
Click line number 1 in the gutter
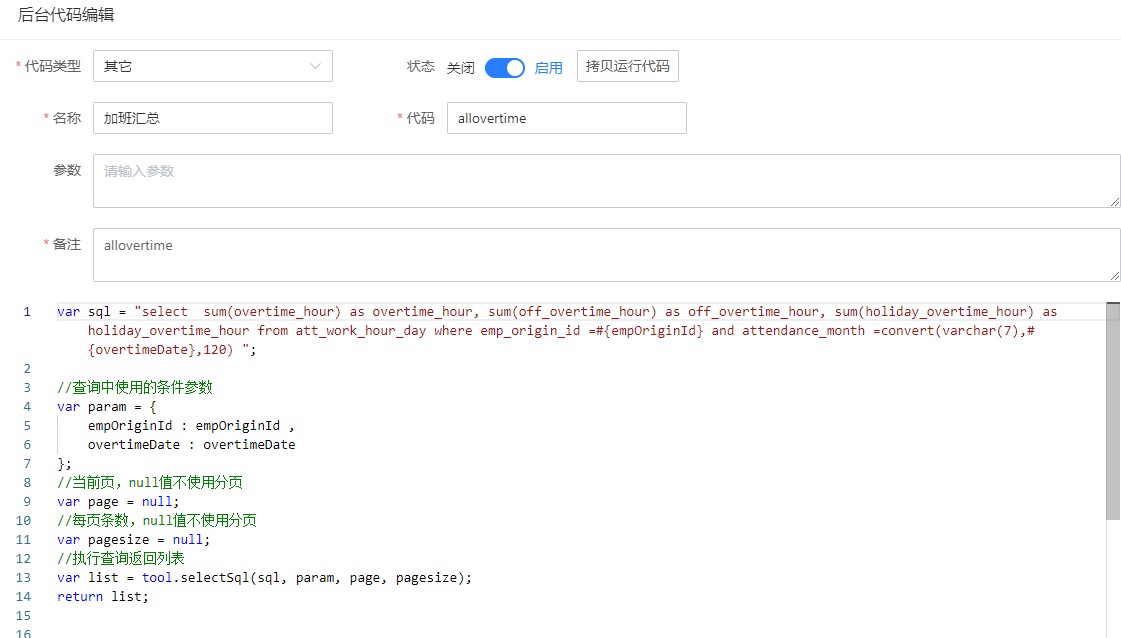[x=27, y=312]
